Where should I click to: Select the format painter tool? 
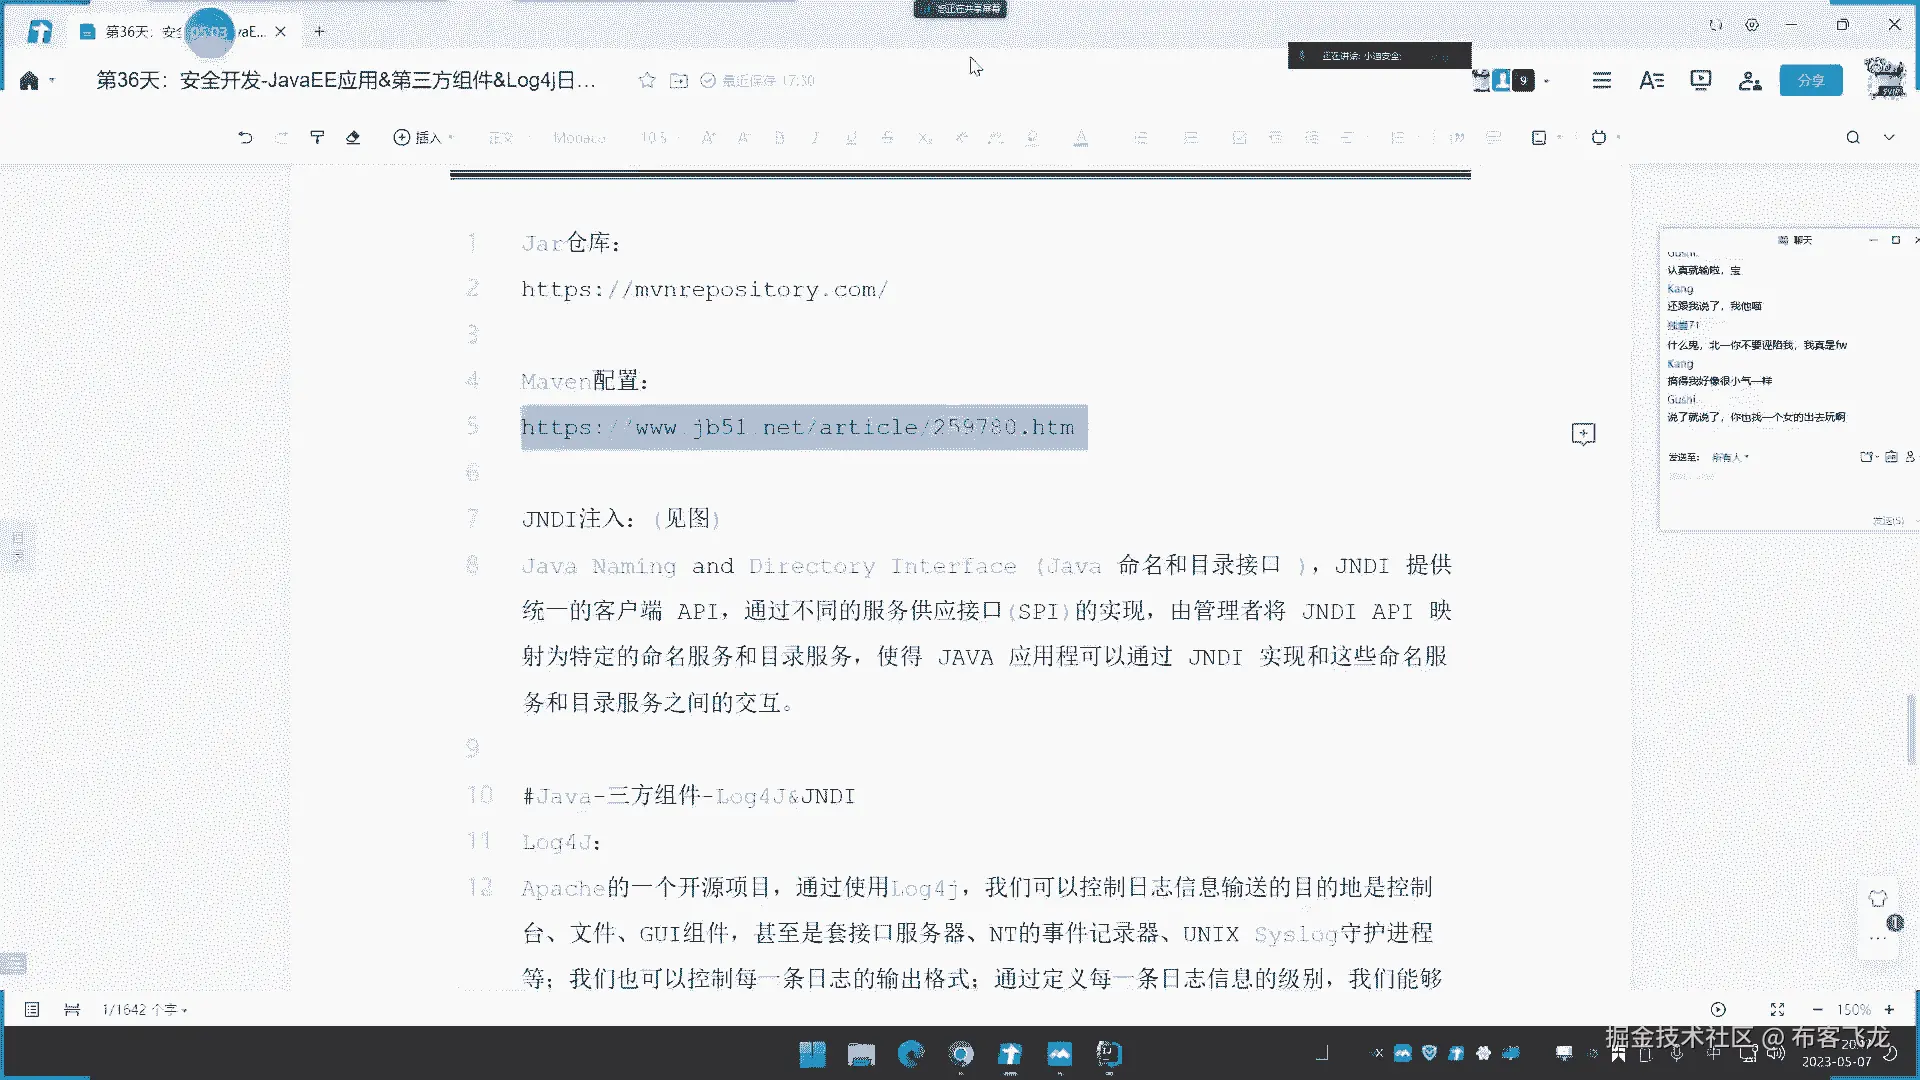coord(317,138)
